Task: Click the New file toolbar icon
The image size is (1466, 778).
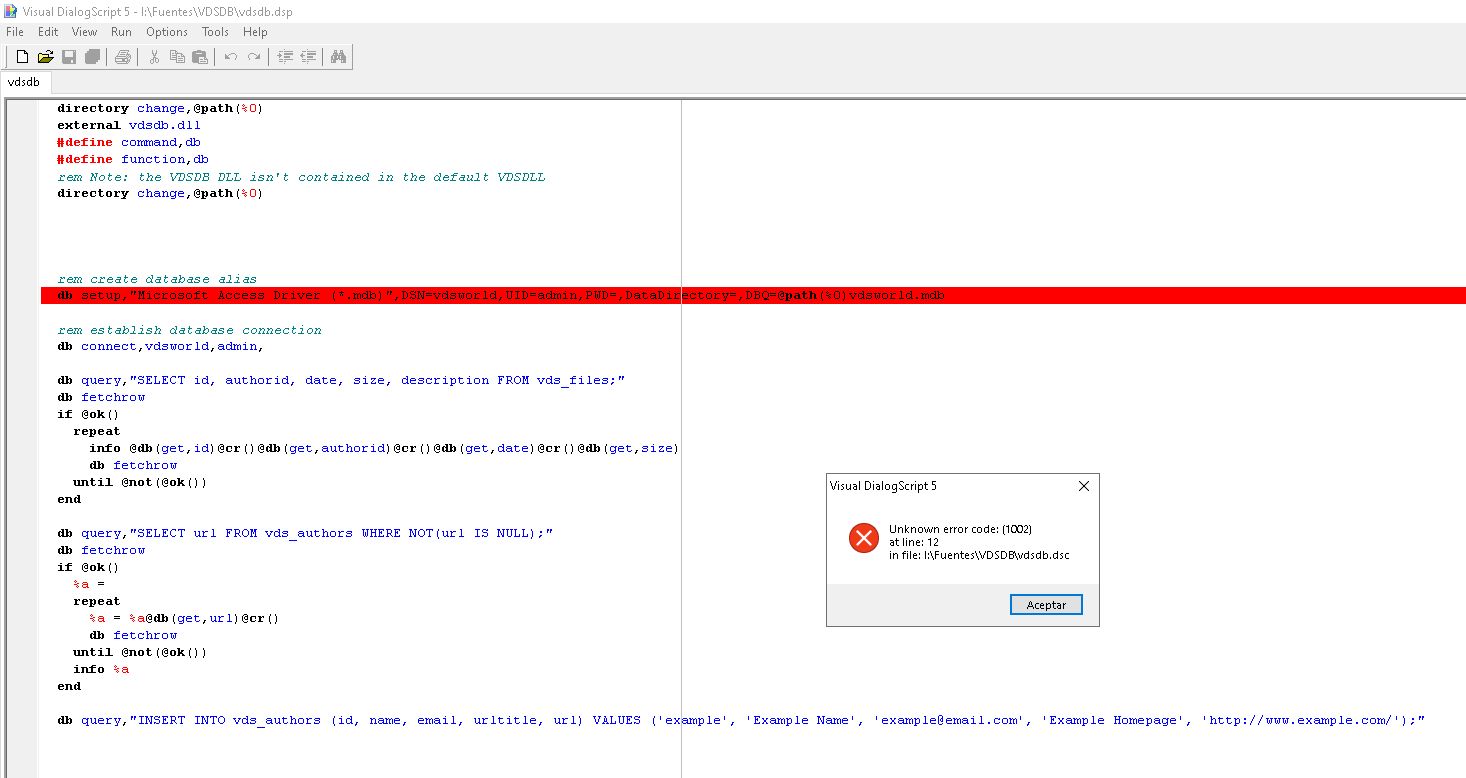Action: 22,57
